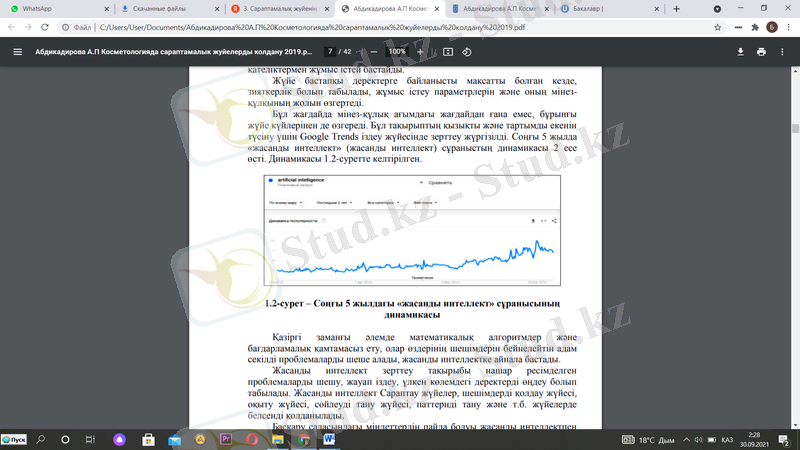Open Windows notification center
Screen dimensions: 800x450
[784, 439]
